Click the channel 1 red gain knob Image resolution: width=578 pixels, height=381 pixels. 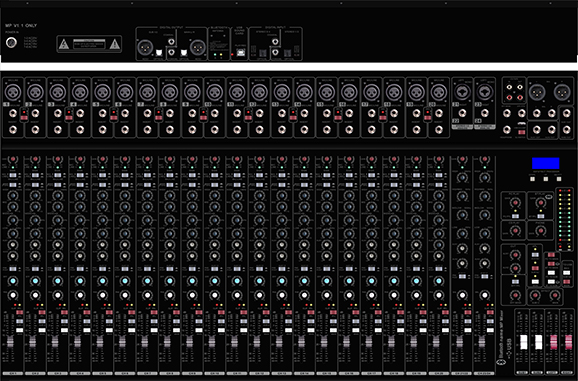click(13, 160)
